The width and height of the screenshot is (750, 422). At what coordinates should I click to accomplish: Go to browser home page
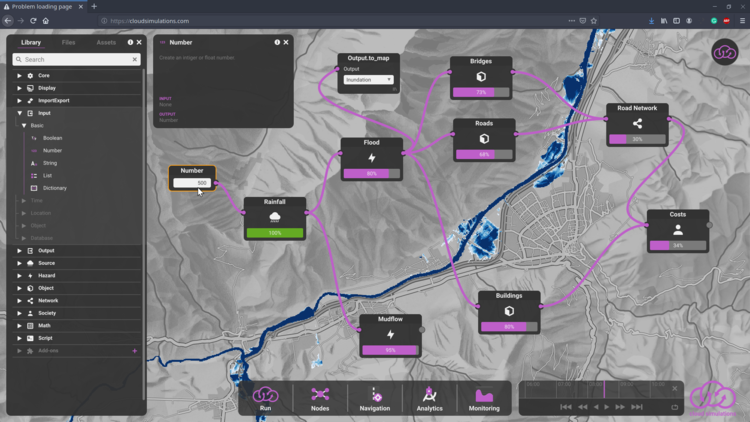[45, 21]
